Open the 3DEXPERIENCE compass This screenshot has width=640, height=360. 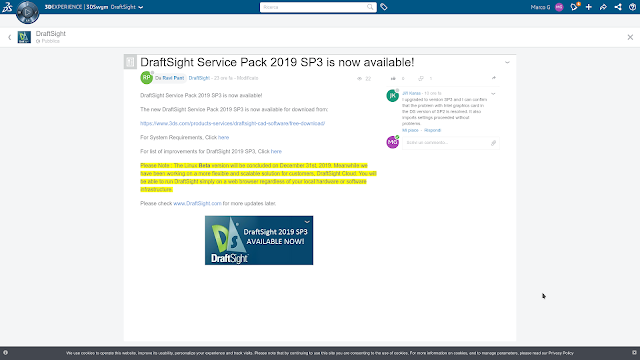[28, 12]
